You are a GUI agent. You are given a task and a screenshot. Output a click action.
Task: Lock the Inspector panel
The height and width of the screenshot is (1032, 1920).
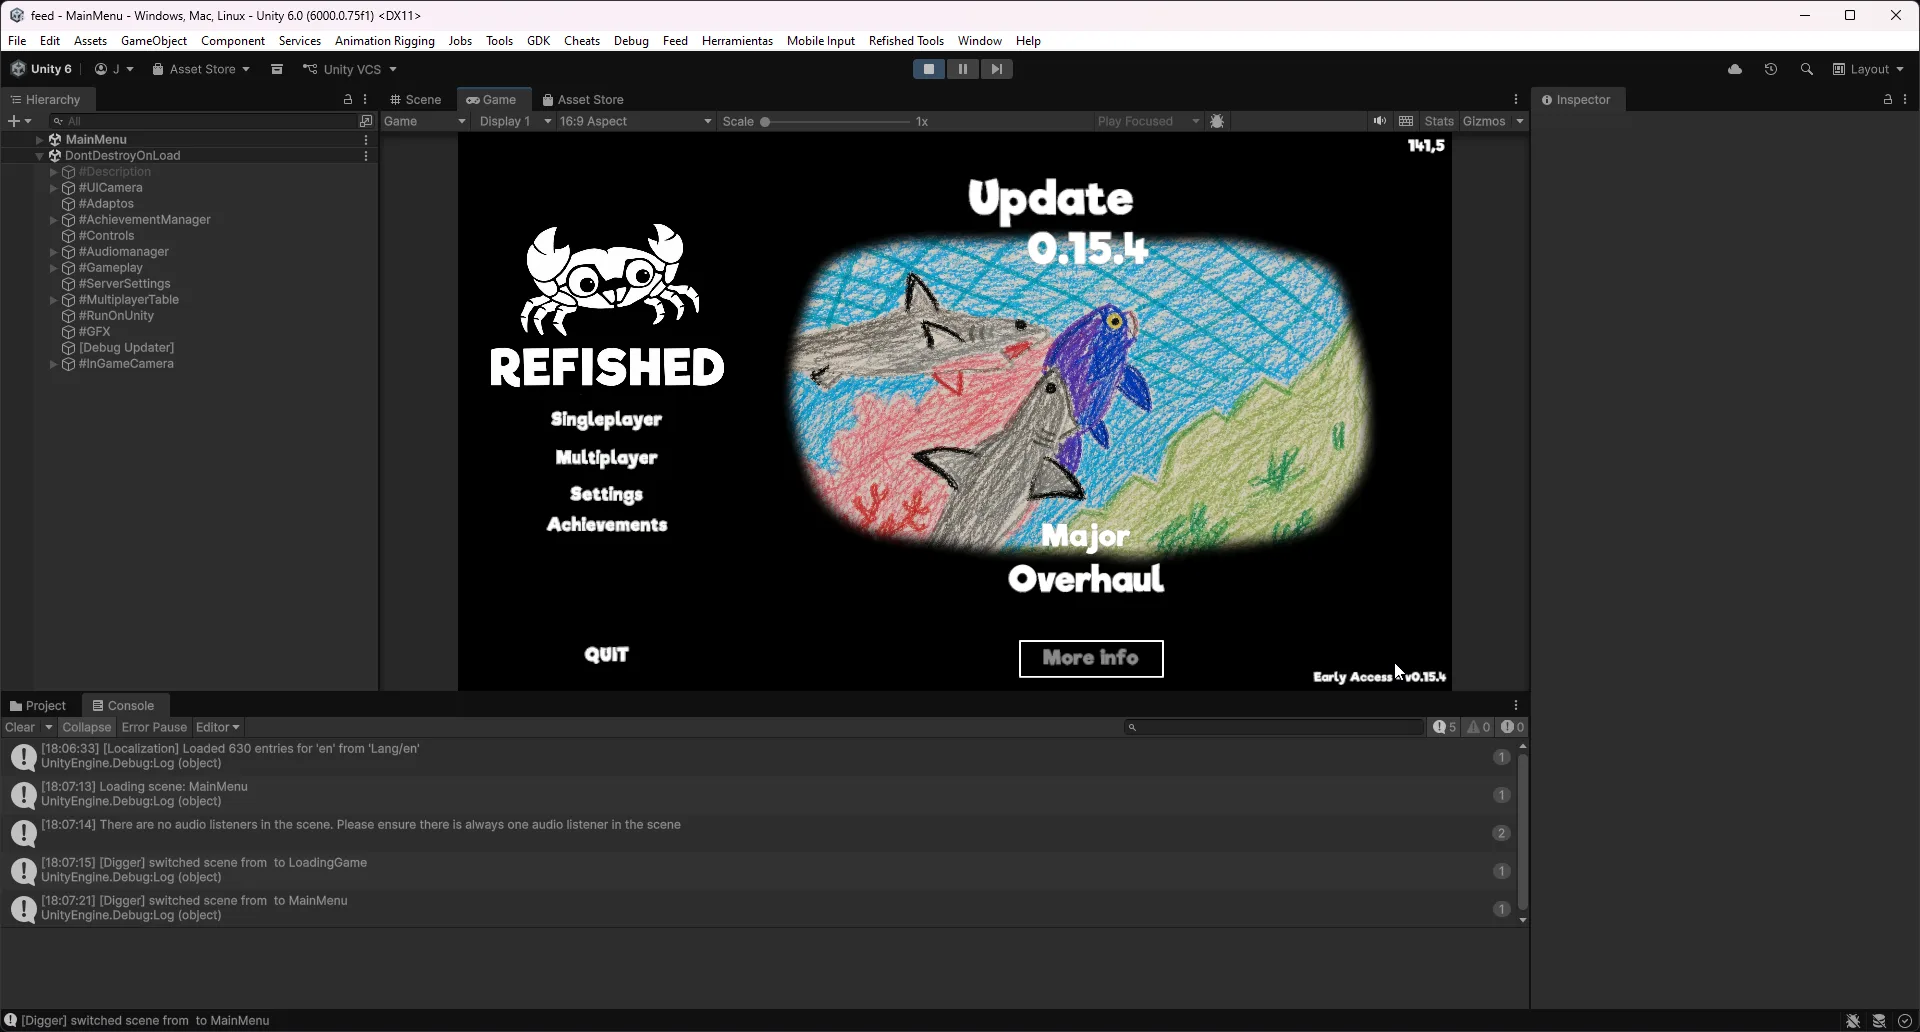[1888, 100]
